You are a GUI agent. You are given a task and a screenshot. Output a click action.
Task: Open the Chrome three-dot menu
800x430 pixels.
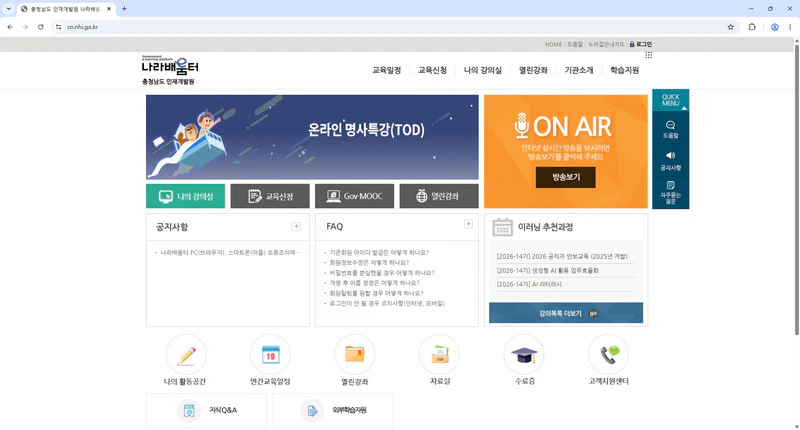[790, 27]
